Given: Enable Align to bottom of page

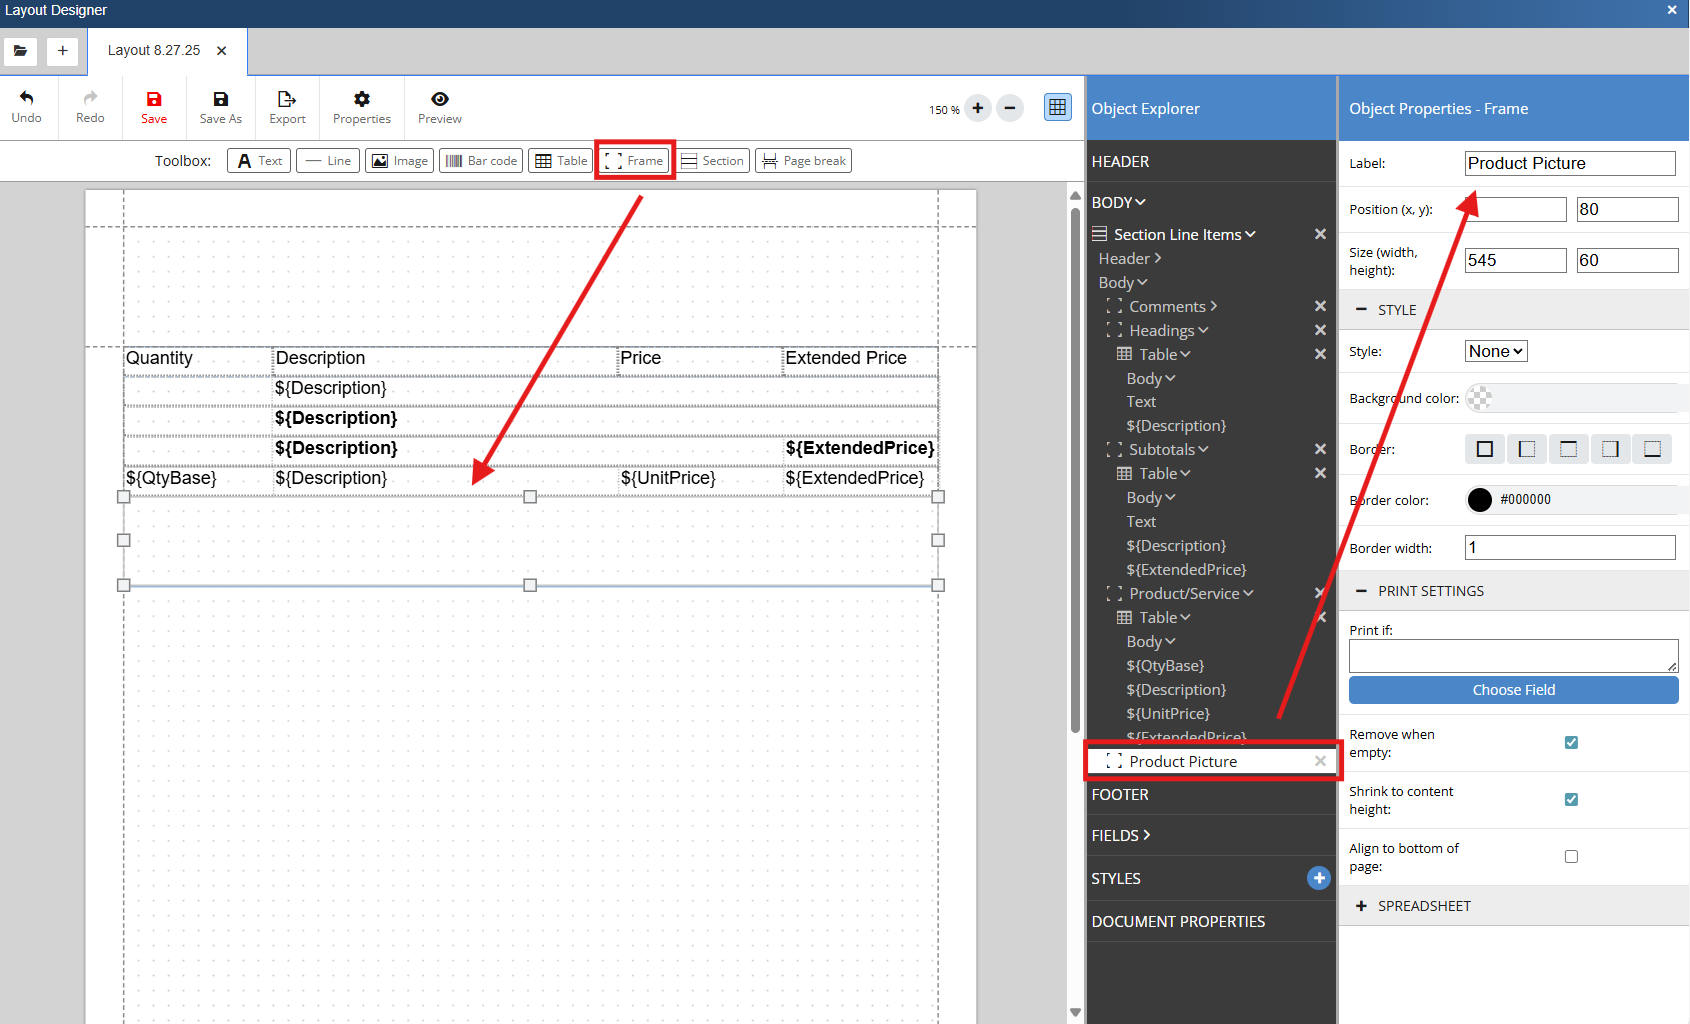Looking at the screenshot, I should click(1571, 856).
